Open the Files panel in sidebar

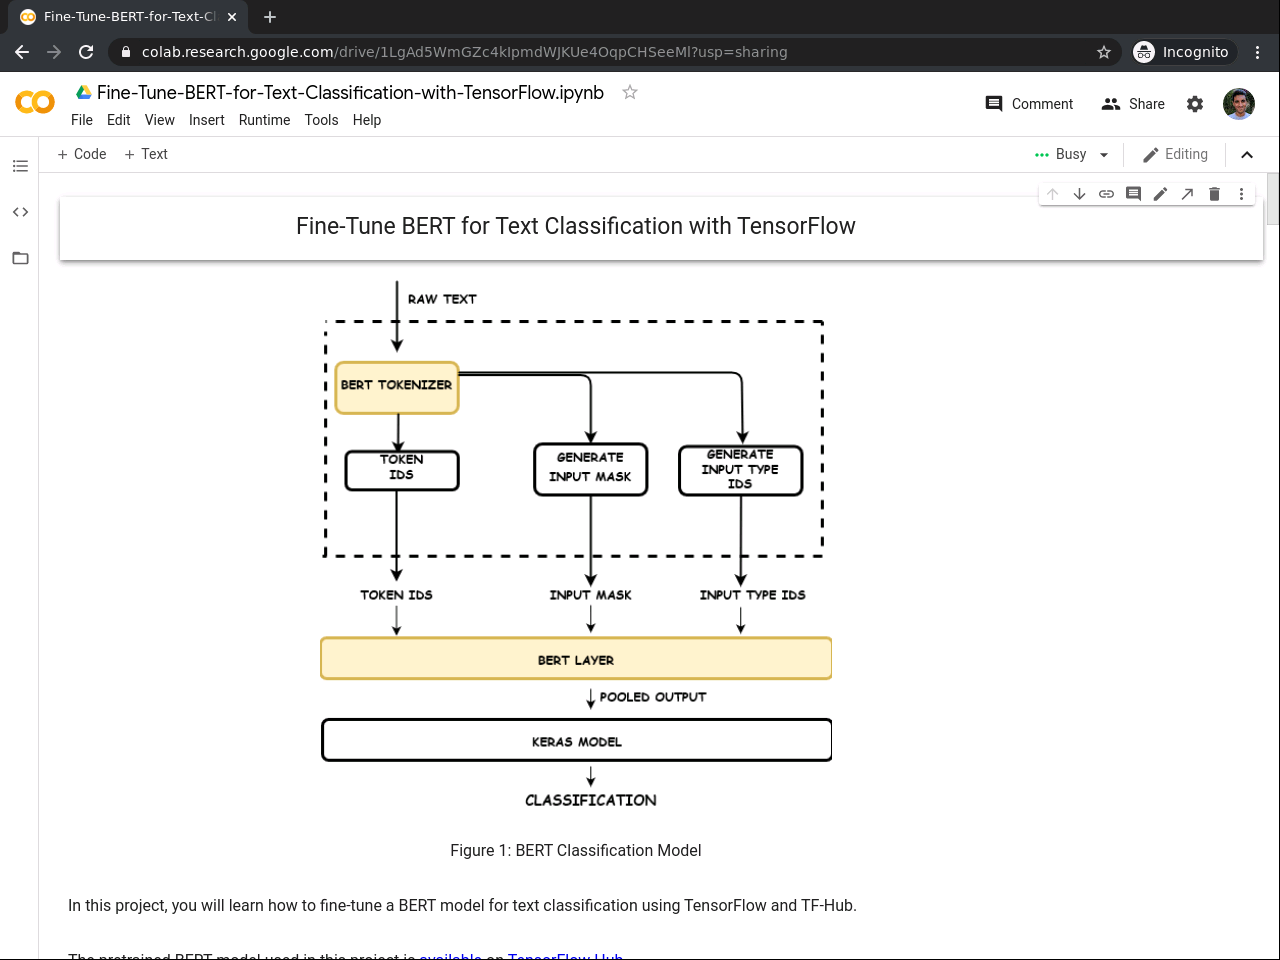coord(20,258)
